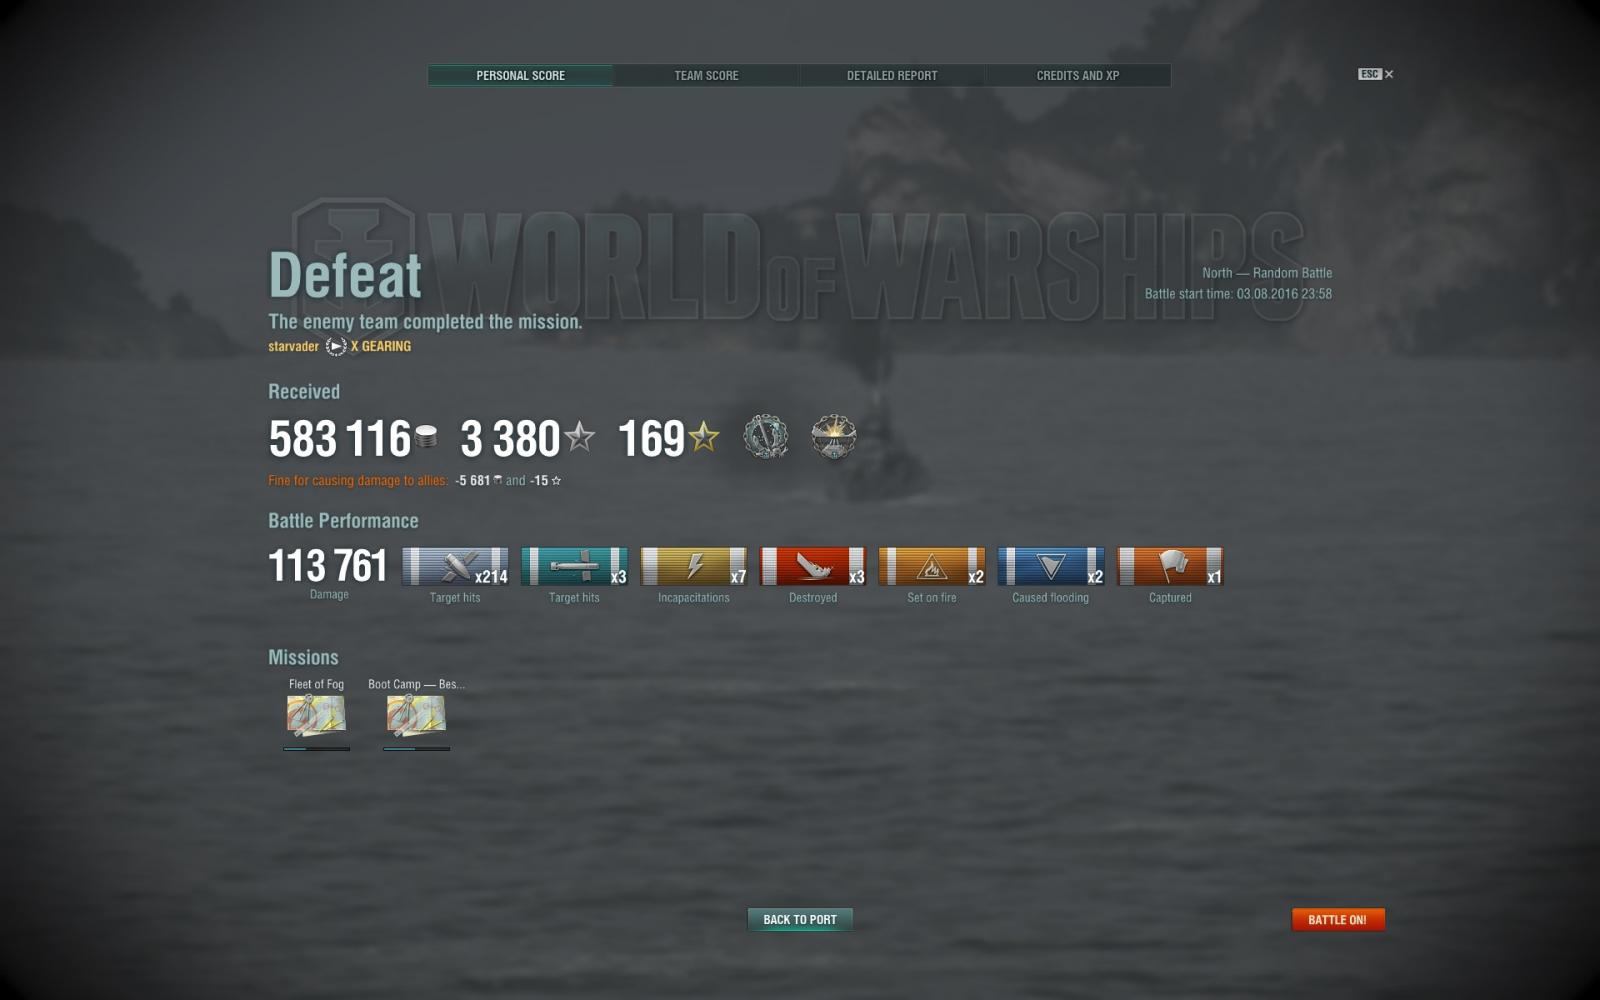This screenshot has height=1000, width=1600.
Task: Click the Back to Port button
Action: [x=800, y=919]
